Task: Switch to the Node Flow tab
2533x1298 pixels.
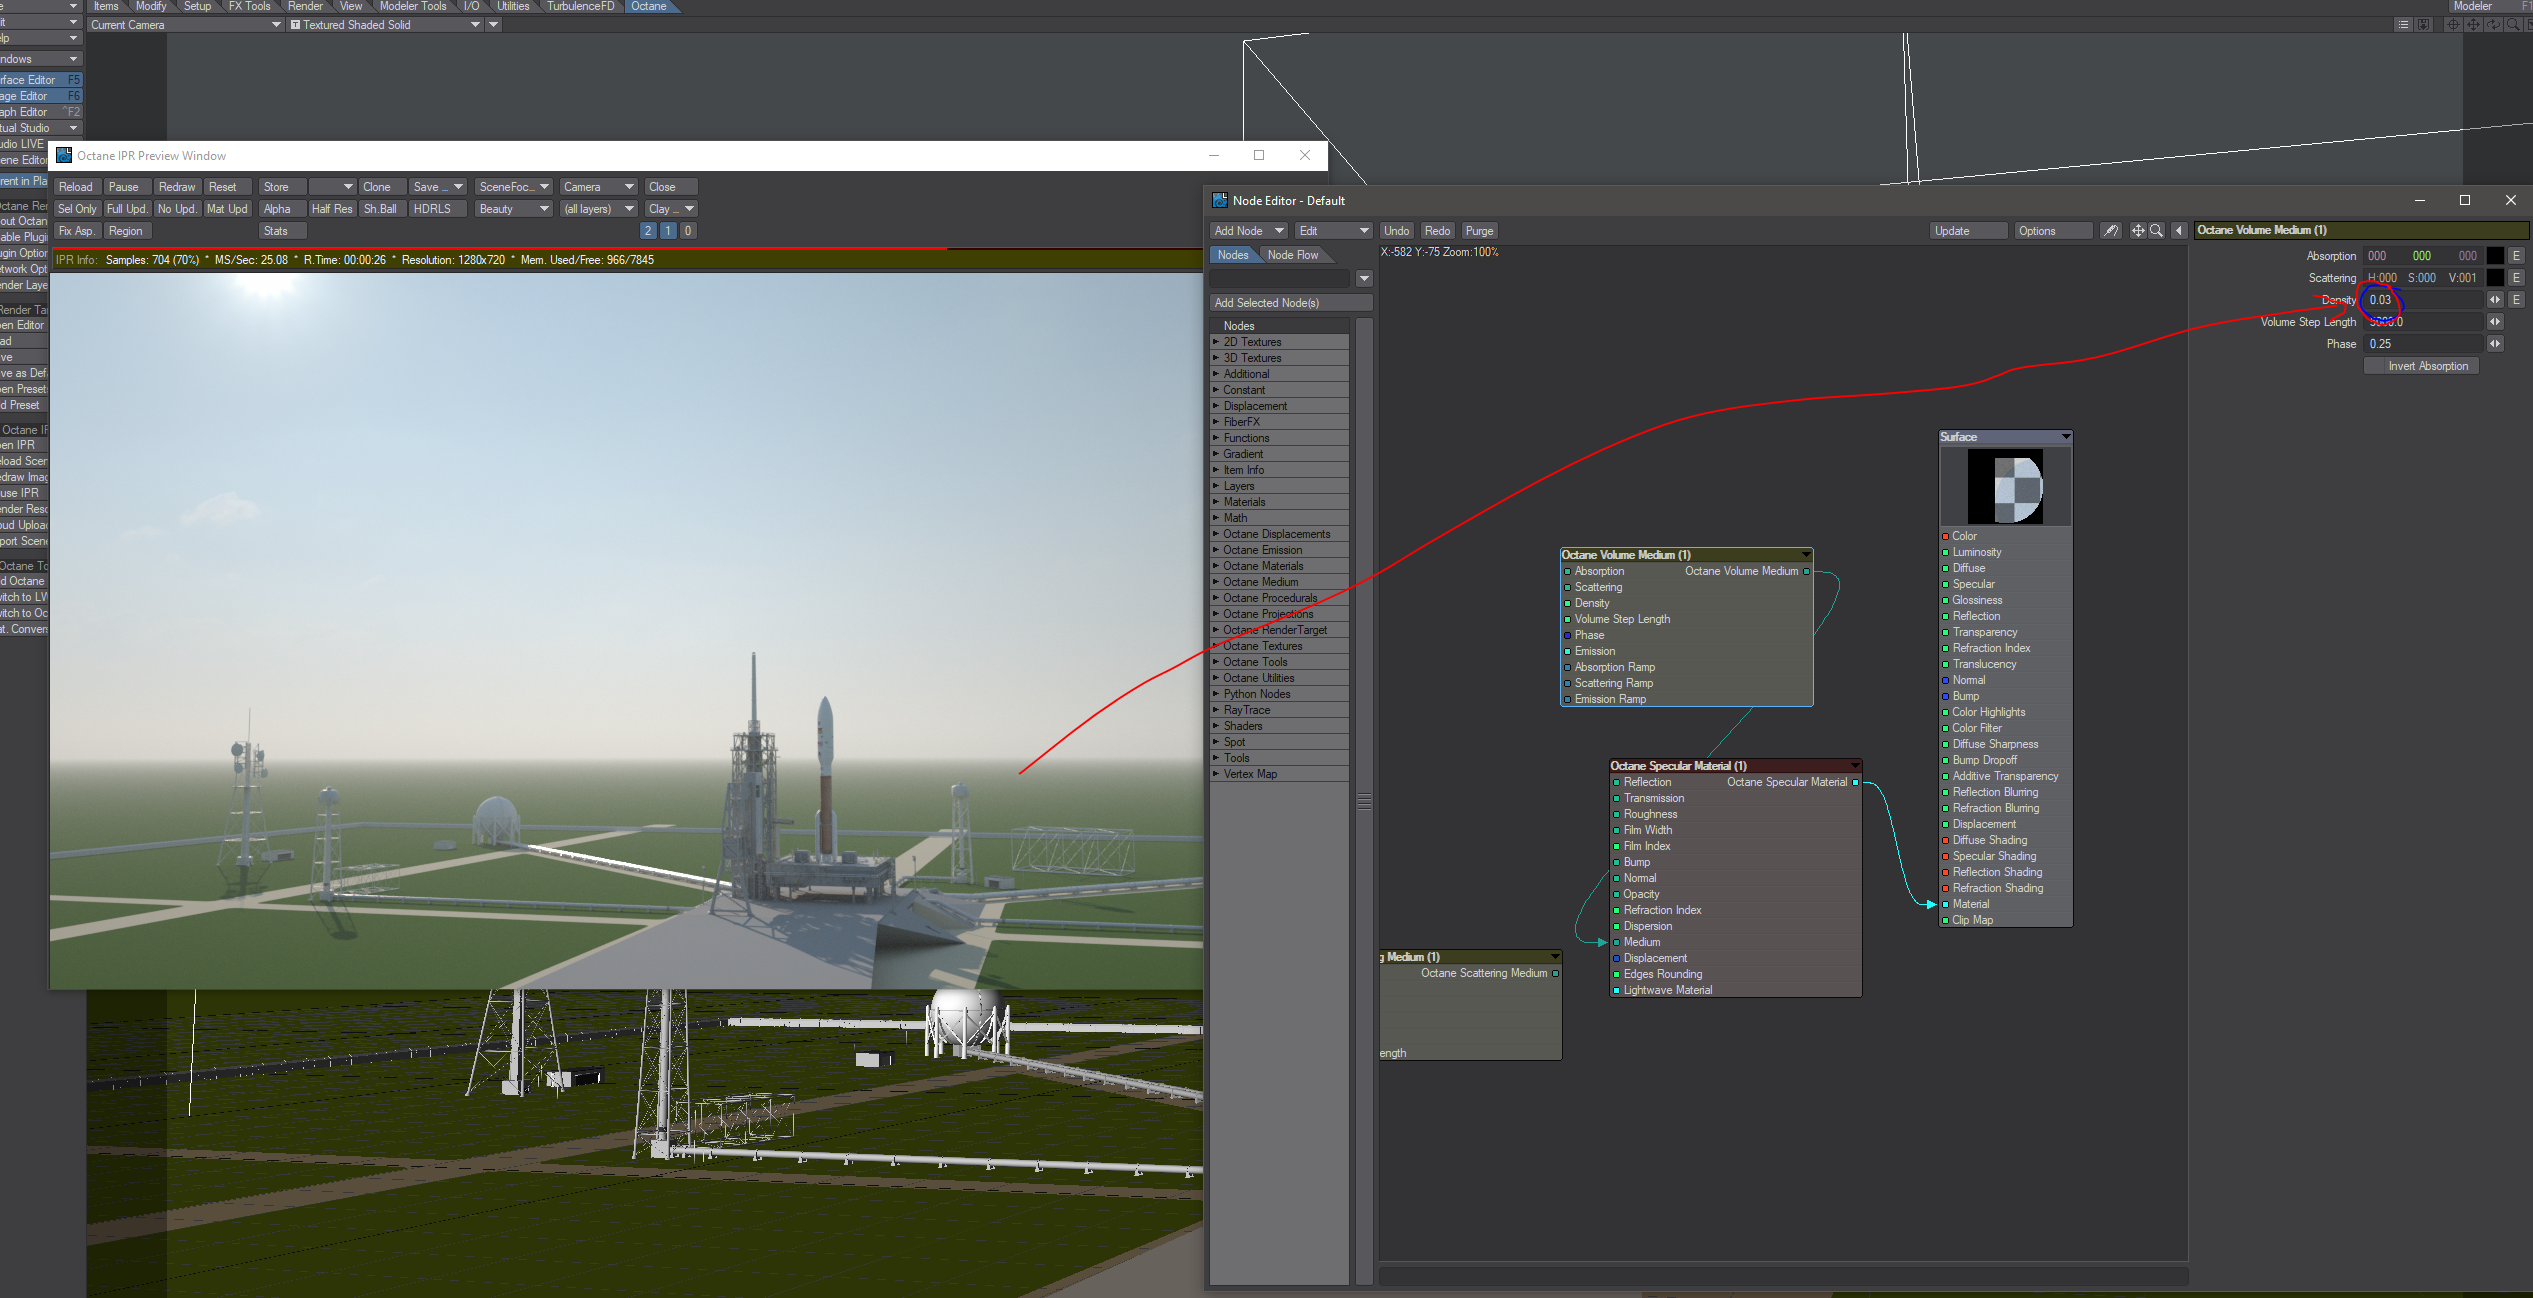Action: click(x=1292, y=255)
